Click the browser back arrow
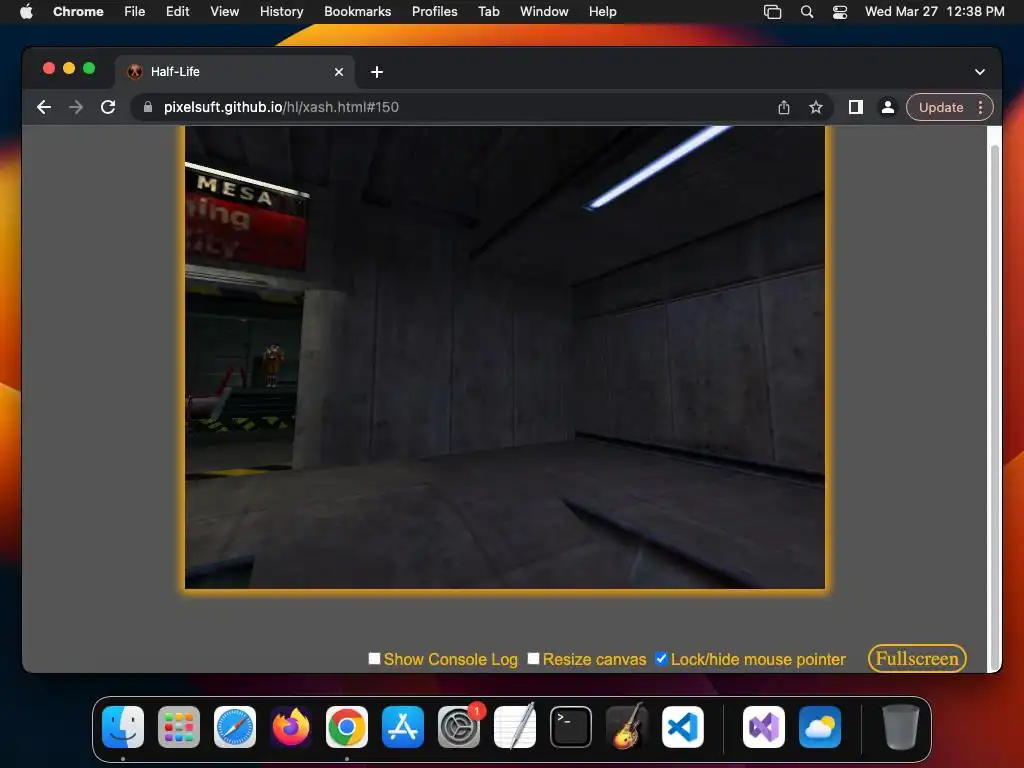Viewport: 1024px width, 768px height. (x=44, y=107)
